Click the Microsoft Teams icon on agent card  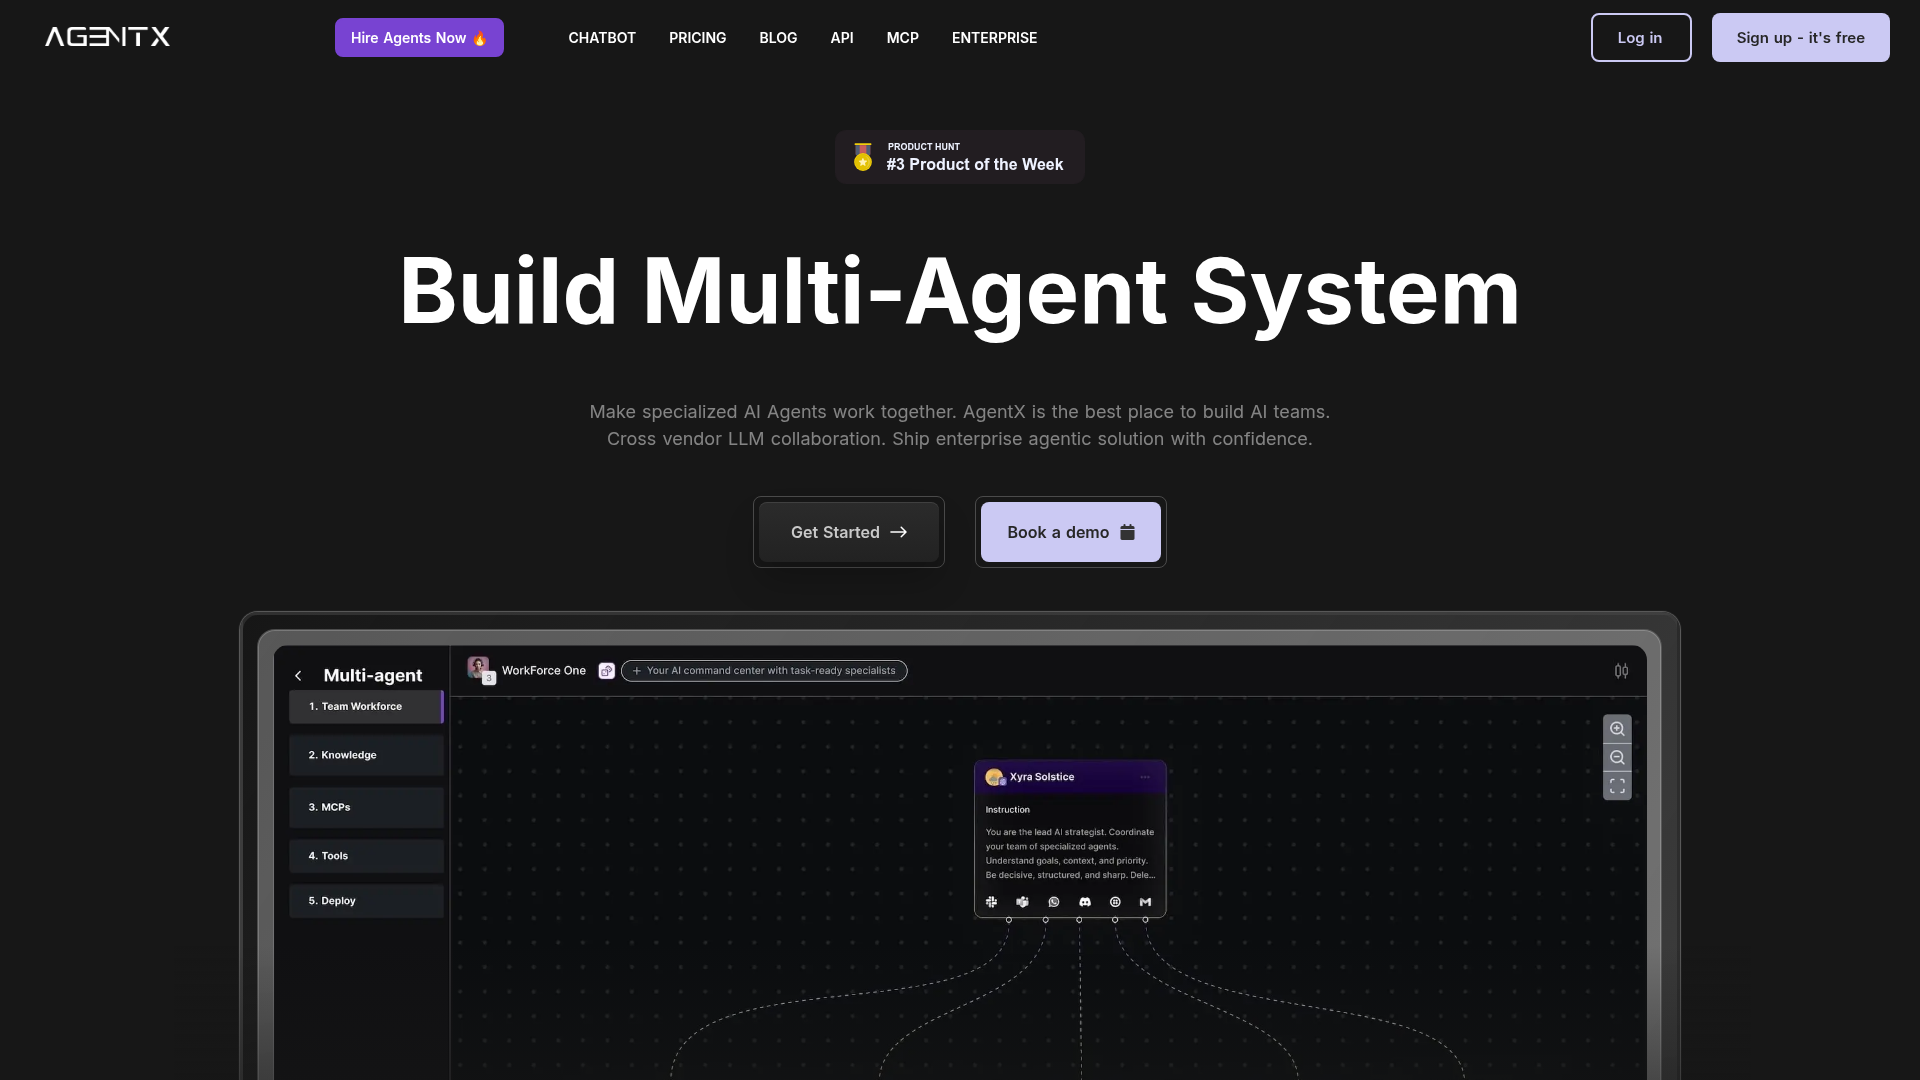pos(1022,902)
